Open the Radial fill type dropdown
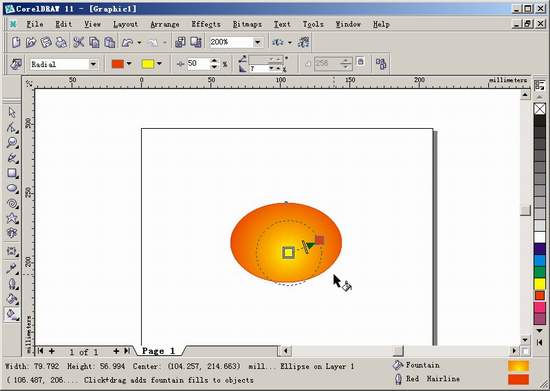The height and width of the screenshot is (391, 550). coord(93,64)
